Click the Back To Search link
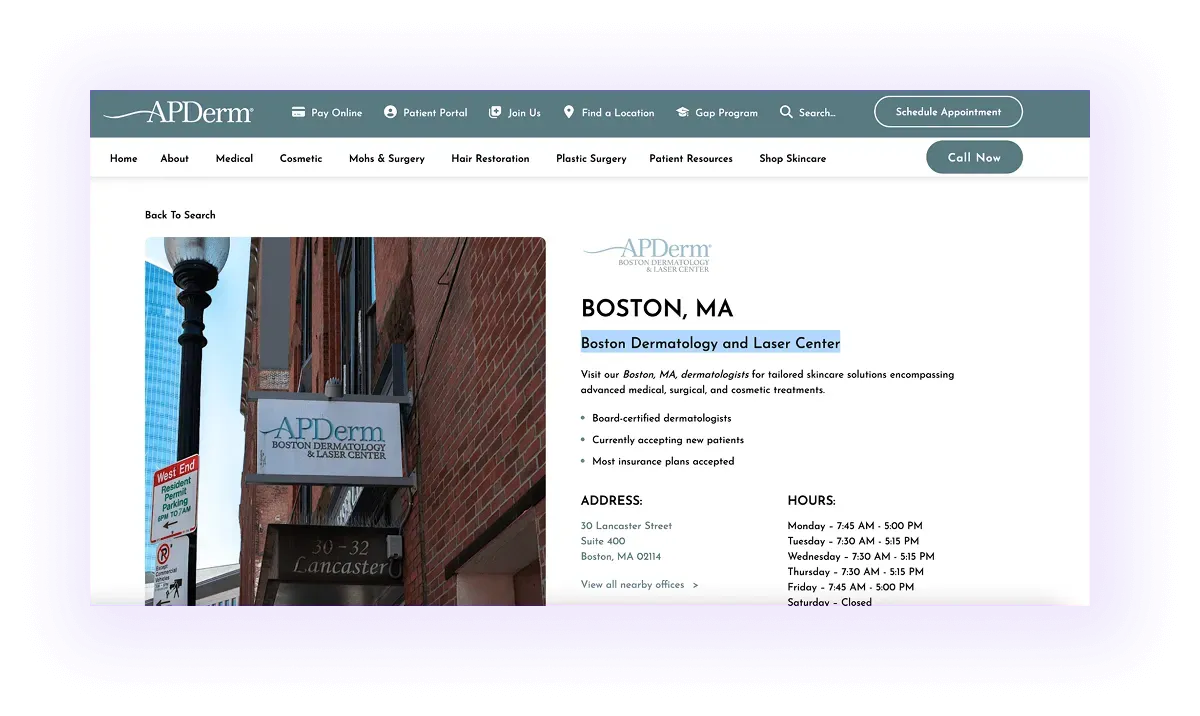The height and width of the screenshot is (716, 1200). (180, 215)
